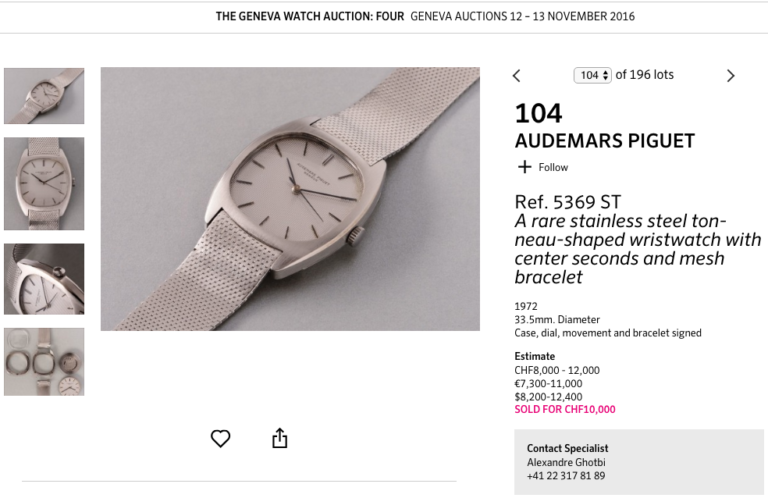
Task: Open the lot number 104 dropdown
Action: [593, 75]
